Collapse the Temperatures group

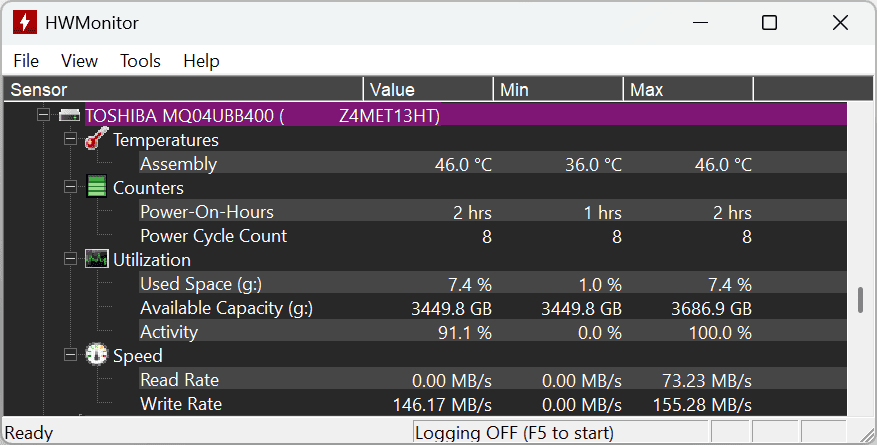[x=70, y=139]
